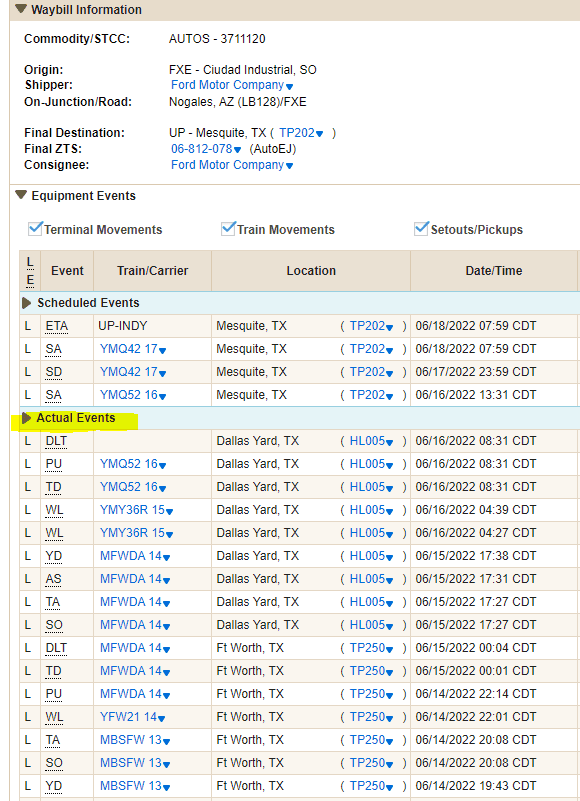Screen dimensions: 580x801
Task: Select date 06/15/2022 00:04 CDT cell
Action: [x=476, y=648]
